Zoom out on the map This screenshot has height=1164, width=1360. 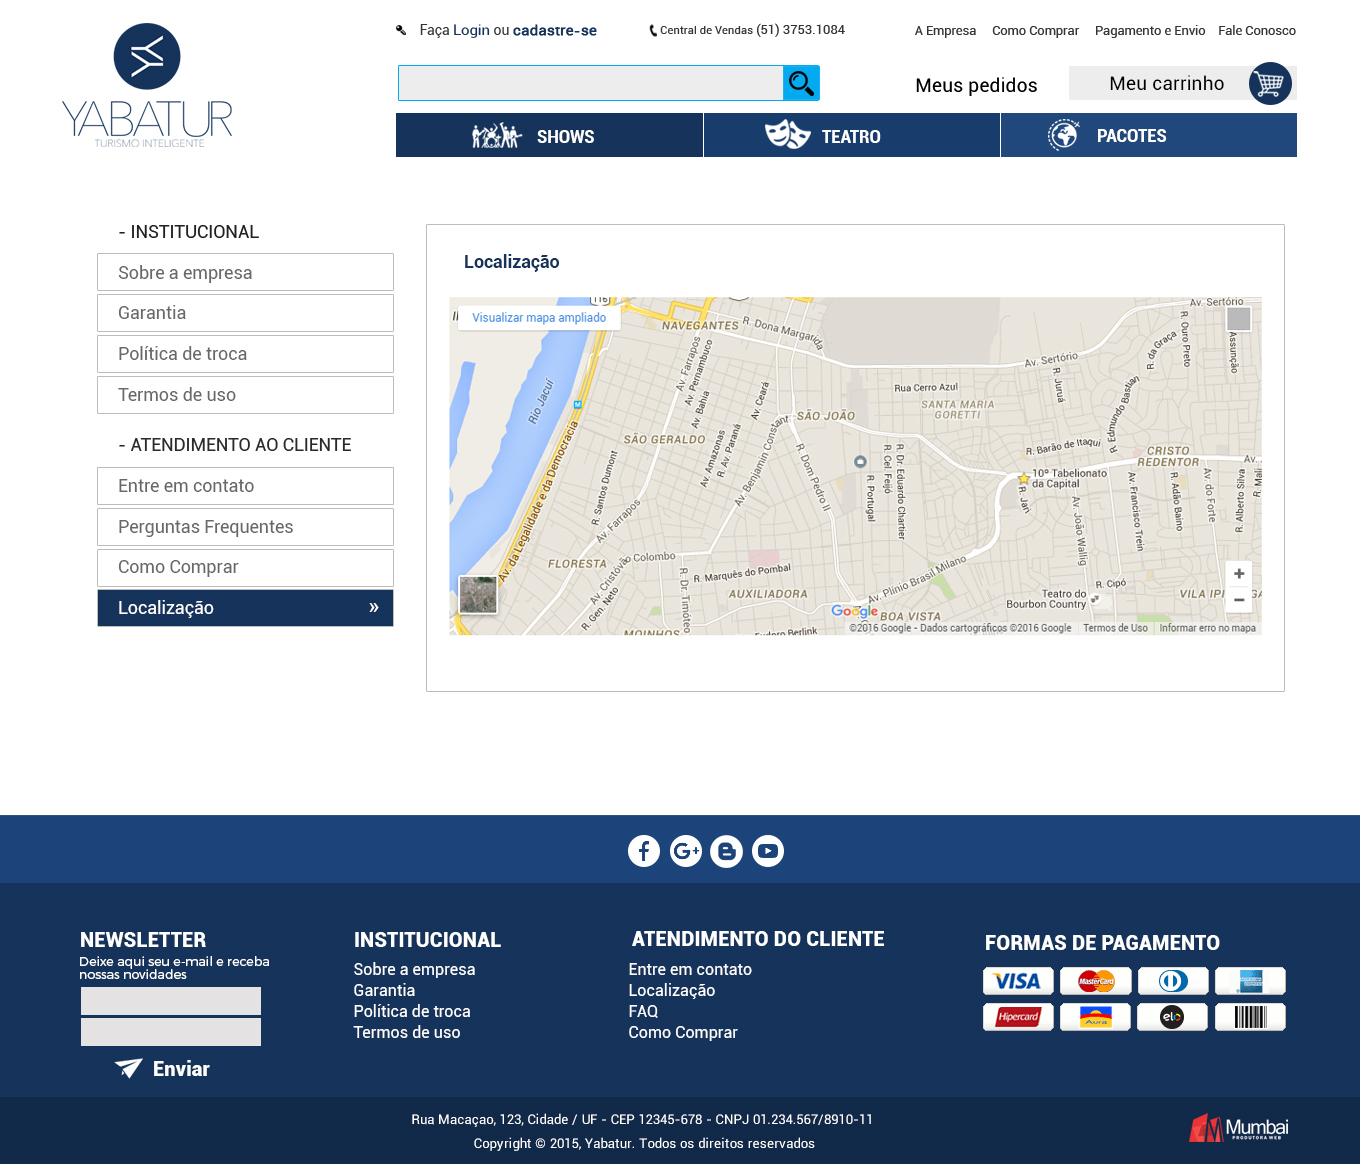1239,600
